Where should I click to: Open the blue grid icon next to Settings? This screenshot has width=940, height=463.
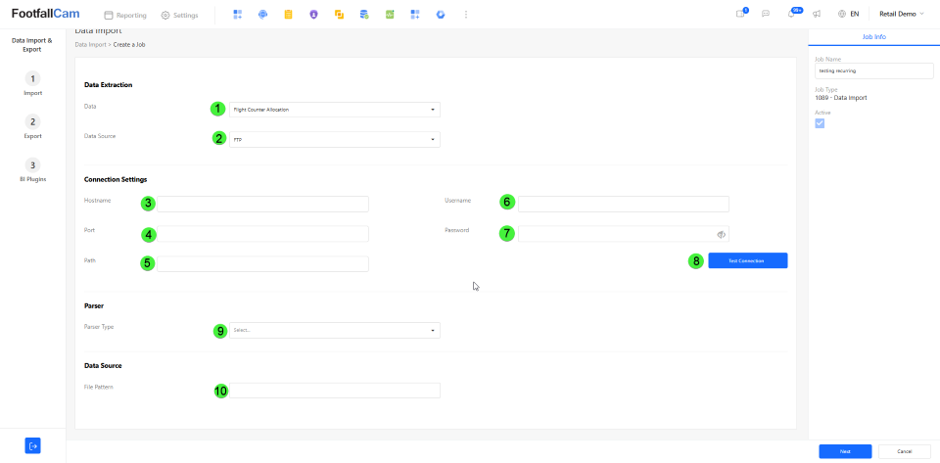point(237,15)
